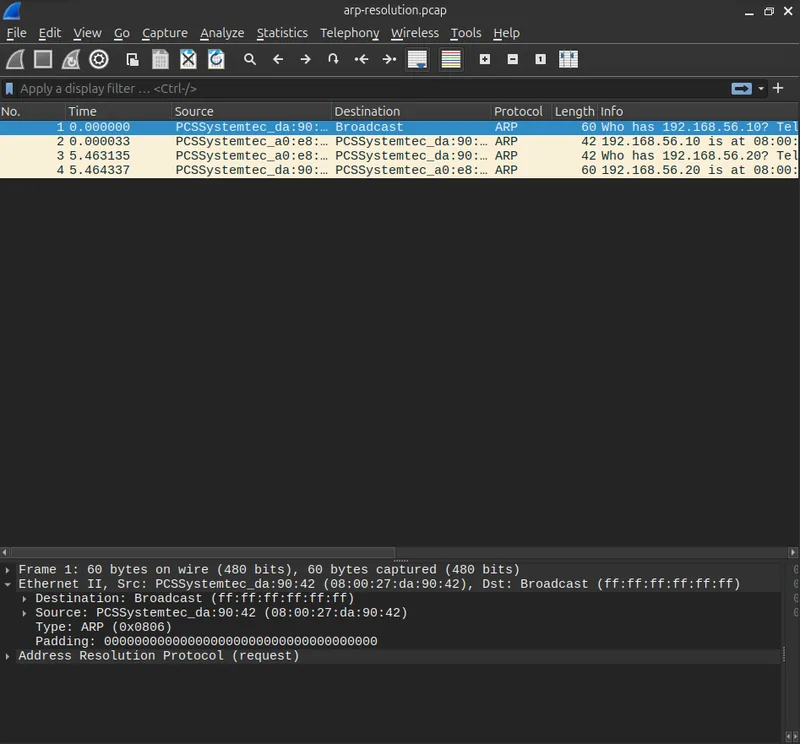Go forward in packet history
Image resolution: width=800 pixels, height=744 pixels.
pos(305,59)
